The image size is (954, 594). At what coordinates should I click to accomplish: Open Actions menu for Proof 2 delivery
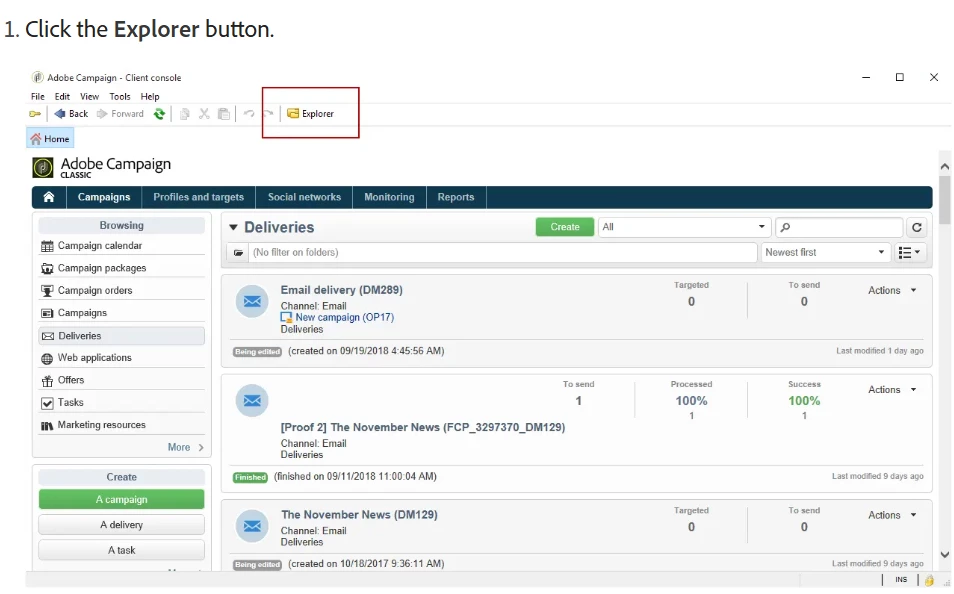click(892, 390)
